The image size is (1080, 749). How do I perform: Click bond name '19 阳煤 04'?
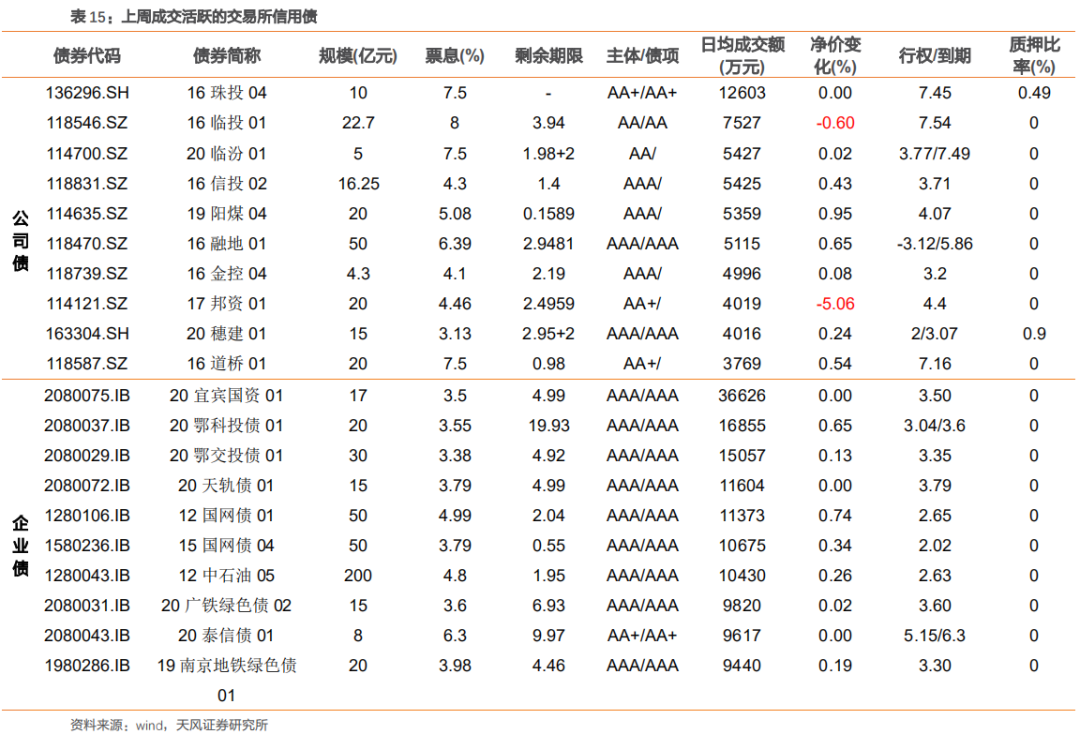227,214
